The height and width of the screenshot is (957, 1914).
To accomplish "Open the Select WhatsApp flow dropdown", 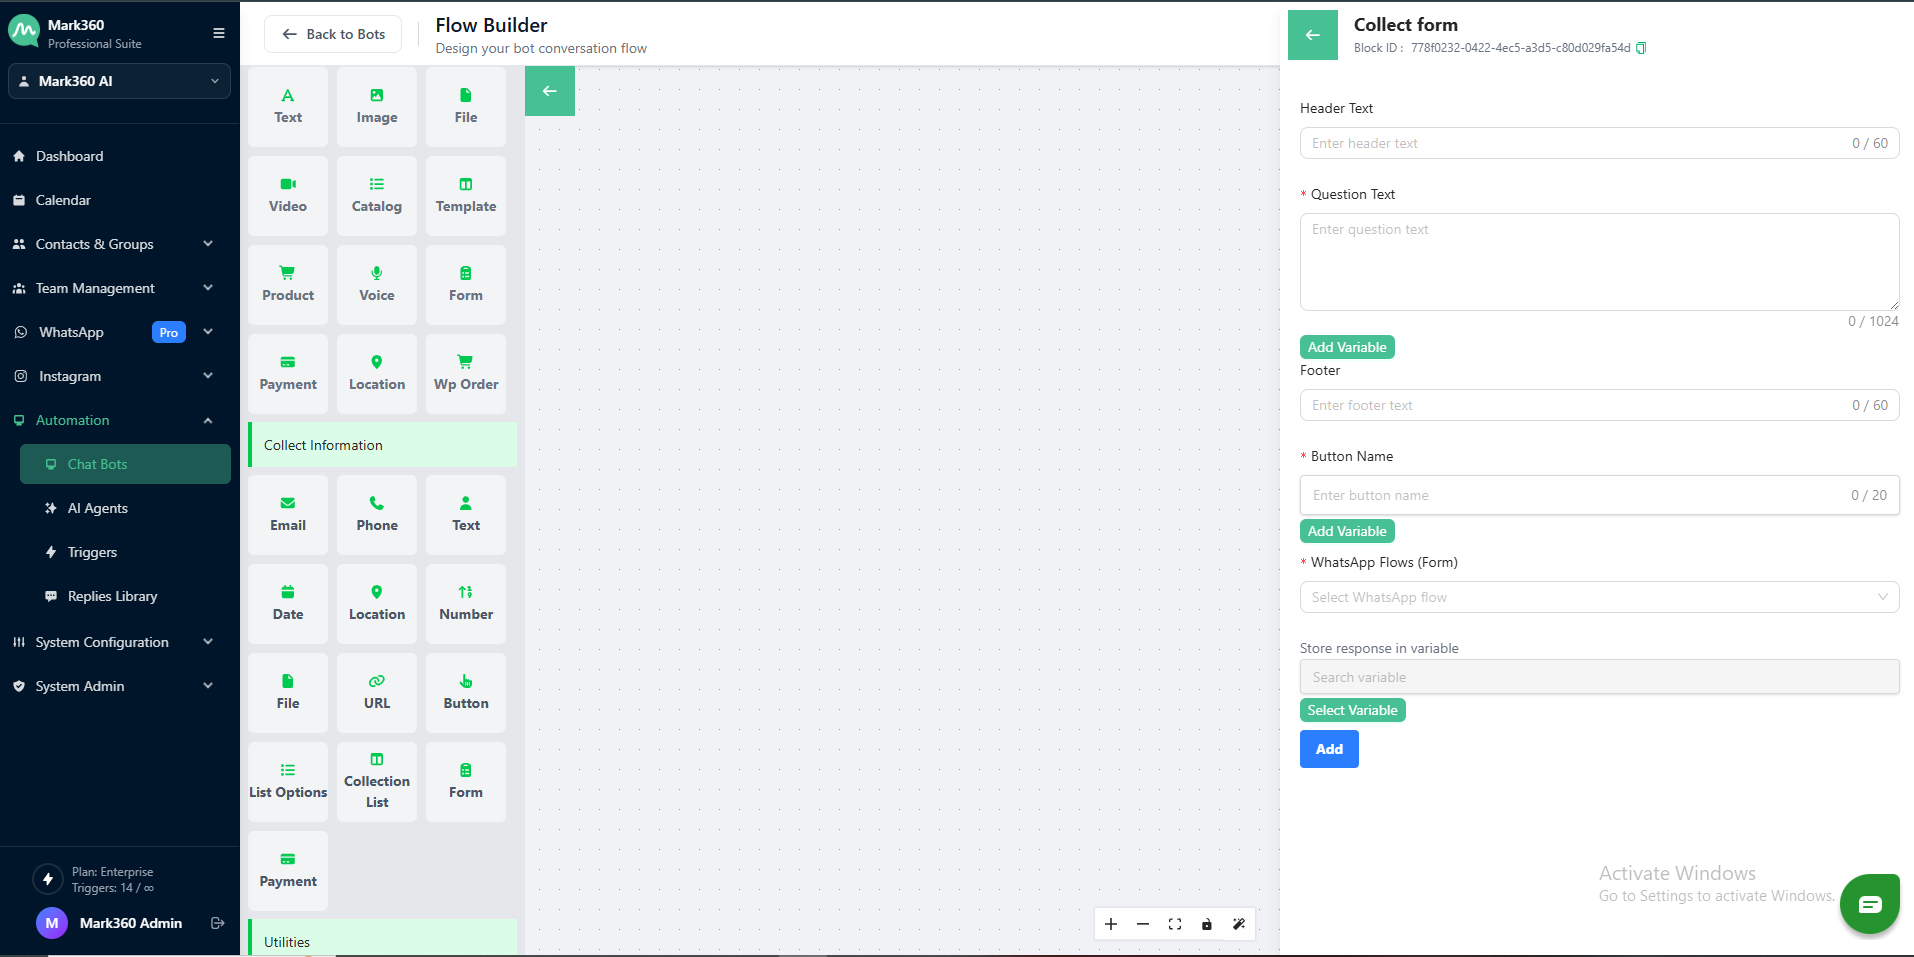I will [1598, 597].
